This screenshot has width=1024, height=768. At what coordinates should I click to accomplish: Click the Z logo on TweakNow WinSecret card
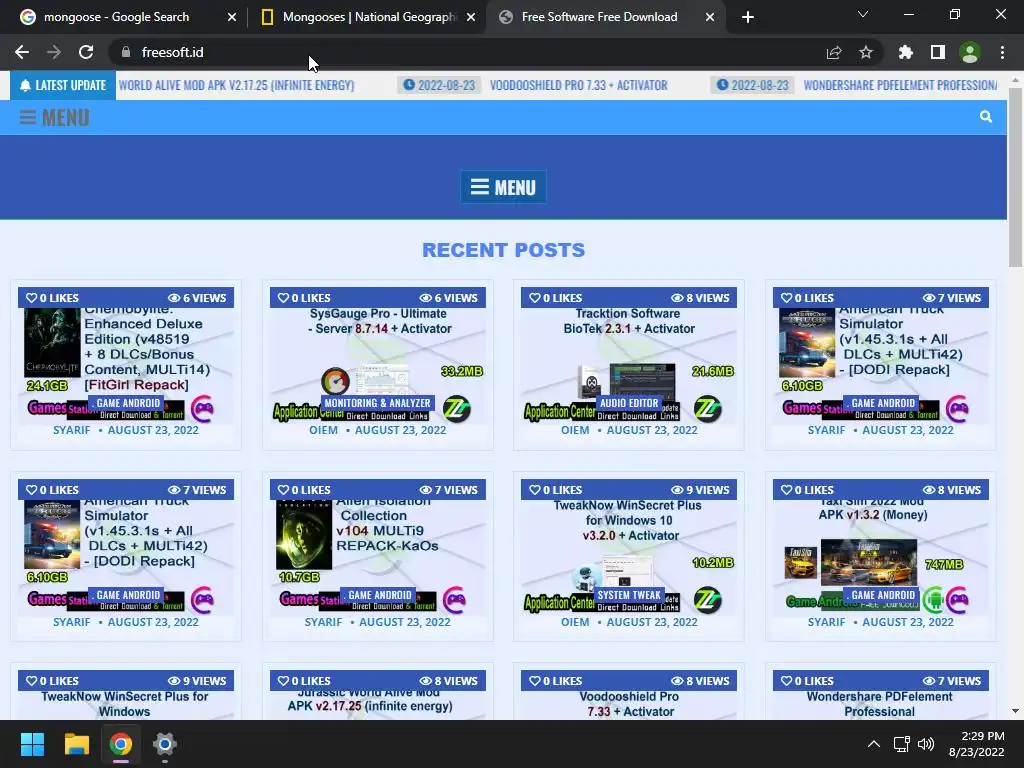pos(707,600)
